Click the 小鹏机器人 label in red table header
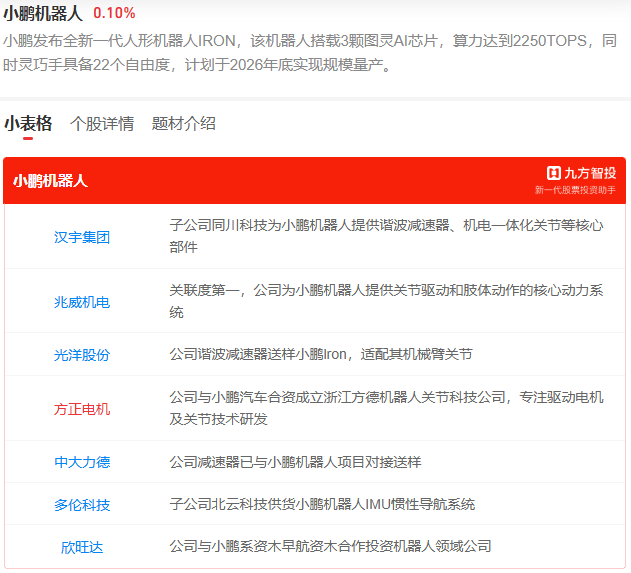631x573 pixels. click(51, 181)
